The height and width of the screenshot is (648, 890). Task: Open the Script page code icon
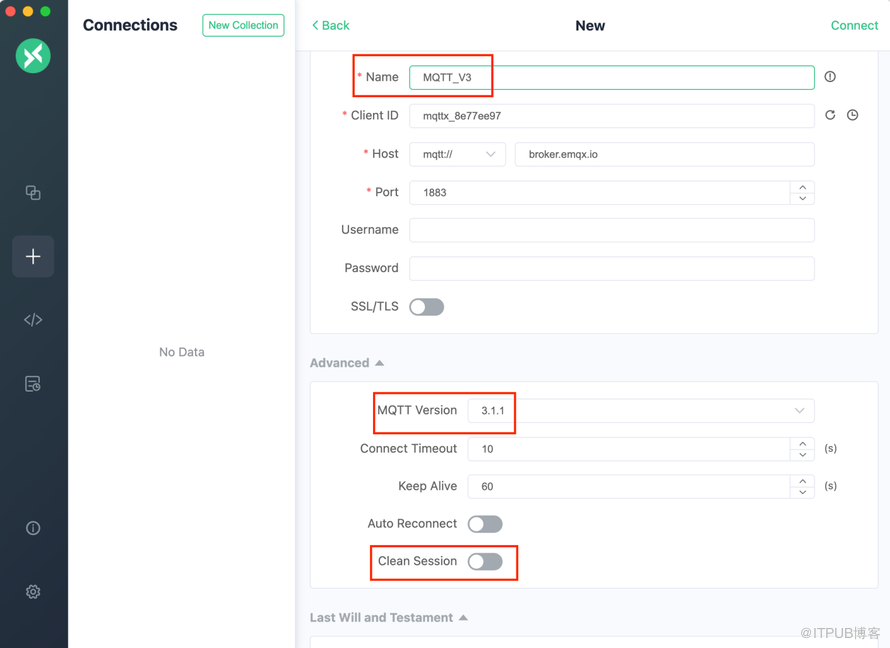pyautogui.click(x=33, y=320)
